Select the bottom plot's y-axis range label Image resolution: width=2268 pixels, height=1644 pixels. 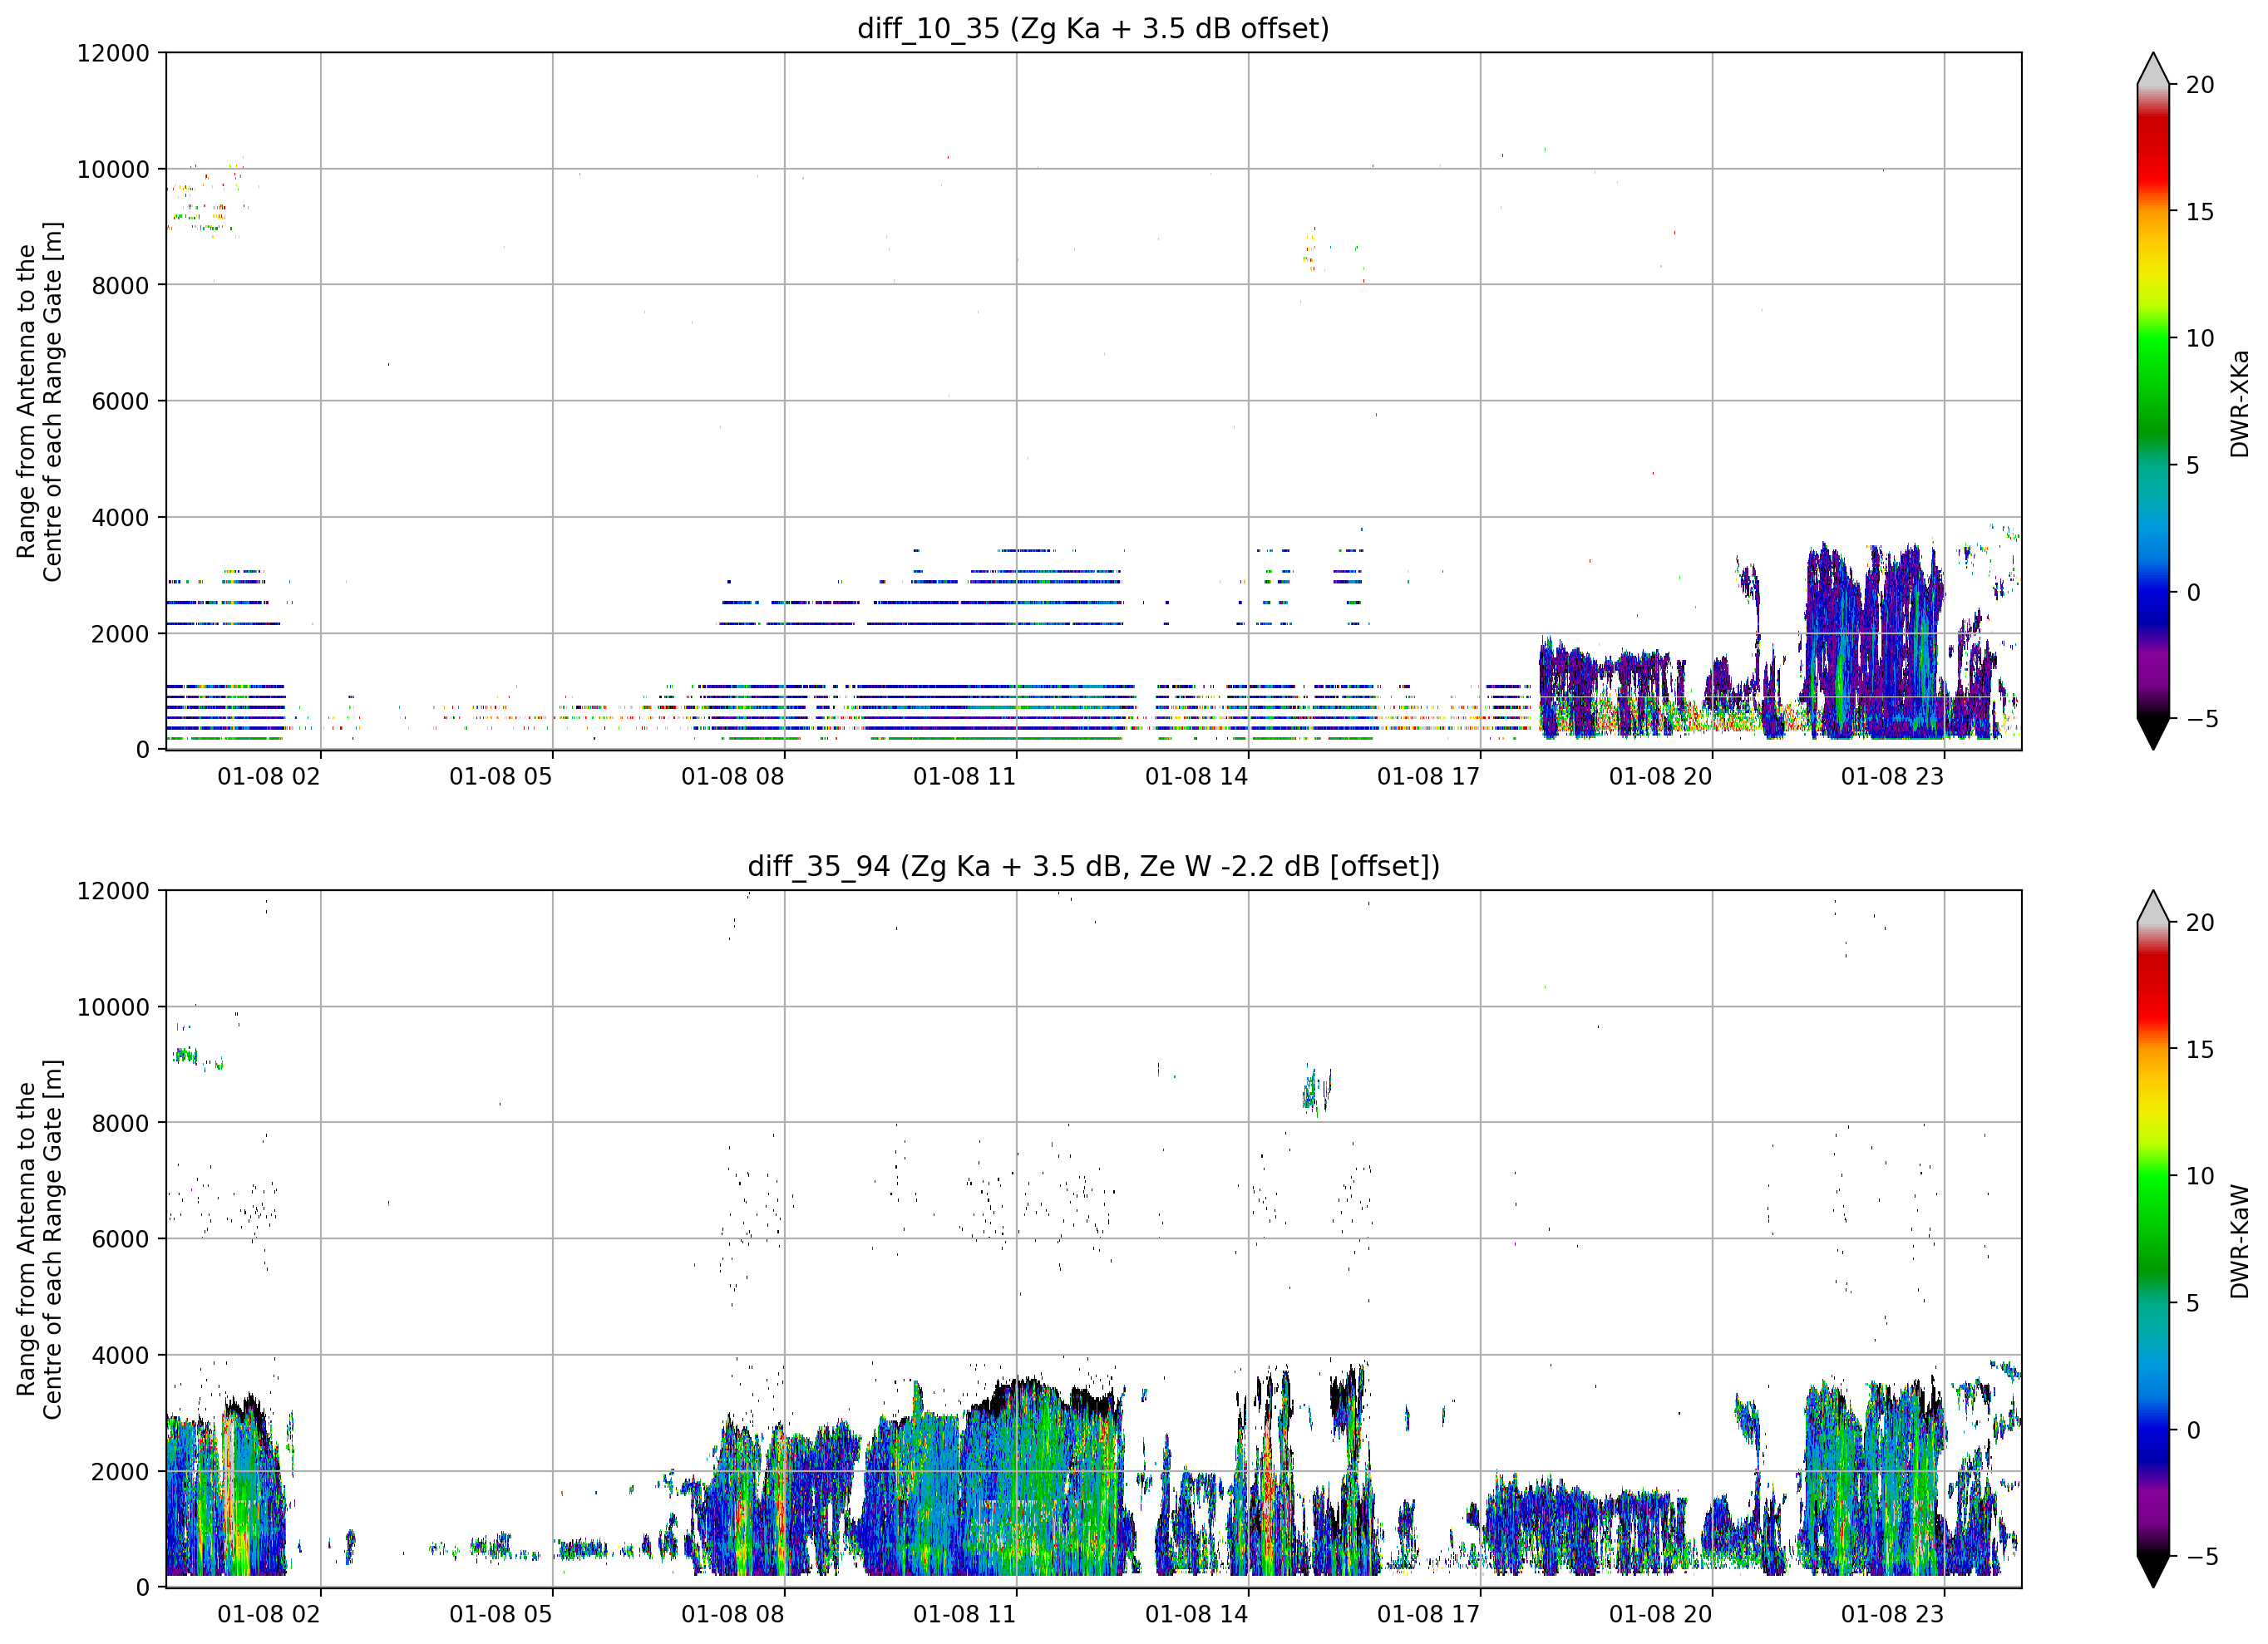click(39, 1239)
